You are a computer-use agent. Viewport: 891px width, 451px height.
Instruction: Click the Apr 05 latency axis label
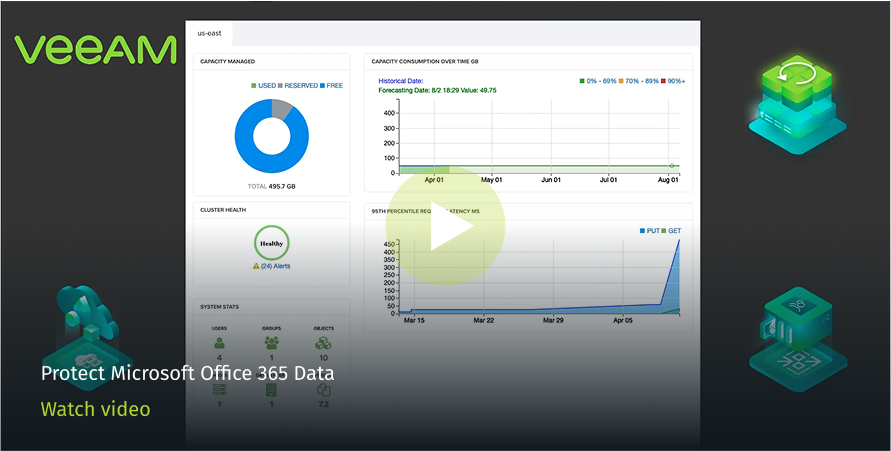(x=623, y=321)
